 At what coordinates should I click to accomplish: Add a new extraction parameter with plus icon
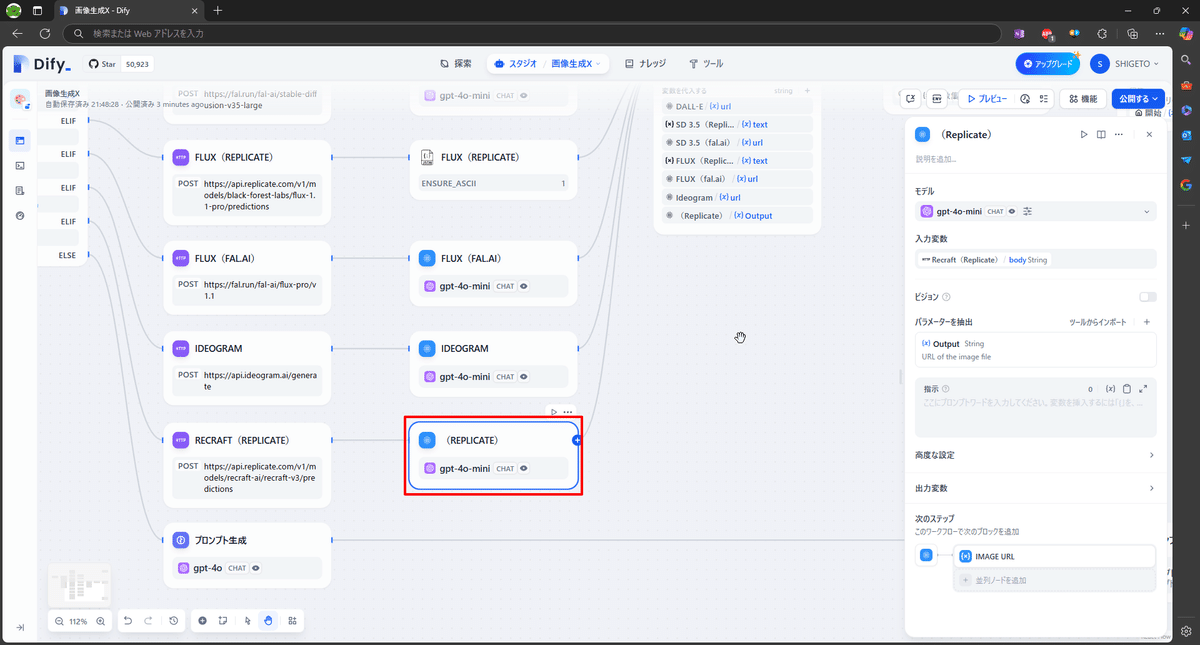1147,322
